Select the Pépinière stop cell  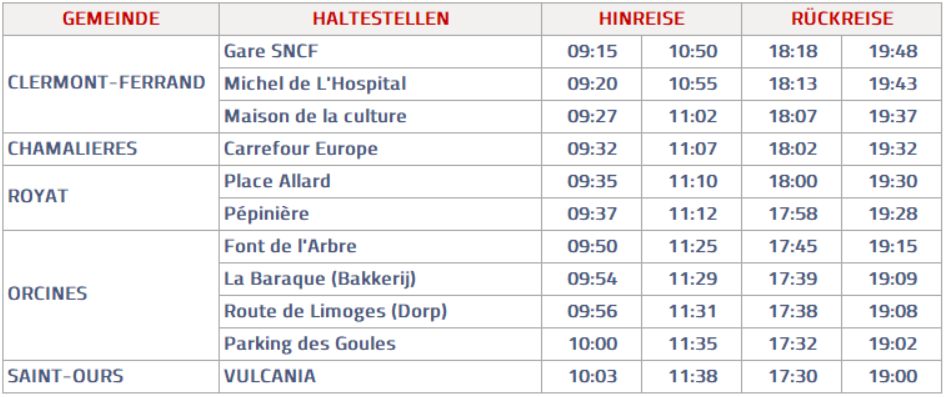(x=380, y=214)
